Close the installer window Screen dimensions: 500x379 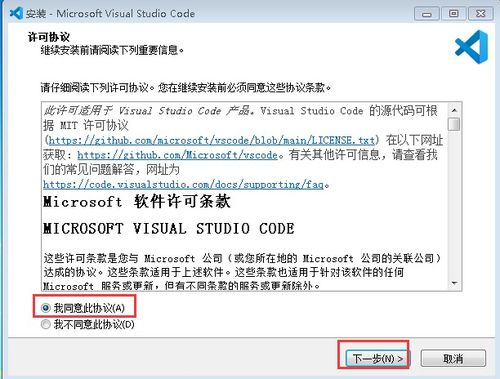click(481, 14)
